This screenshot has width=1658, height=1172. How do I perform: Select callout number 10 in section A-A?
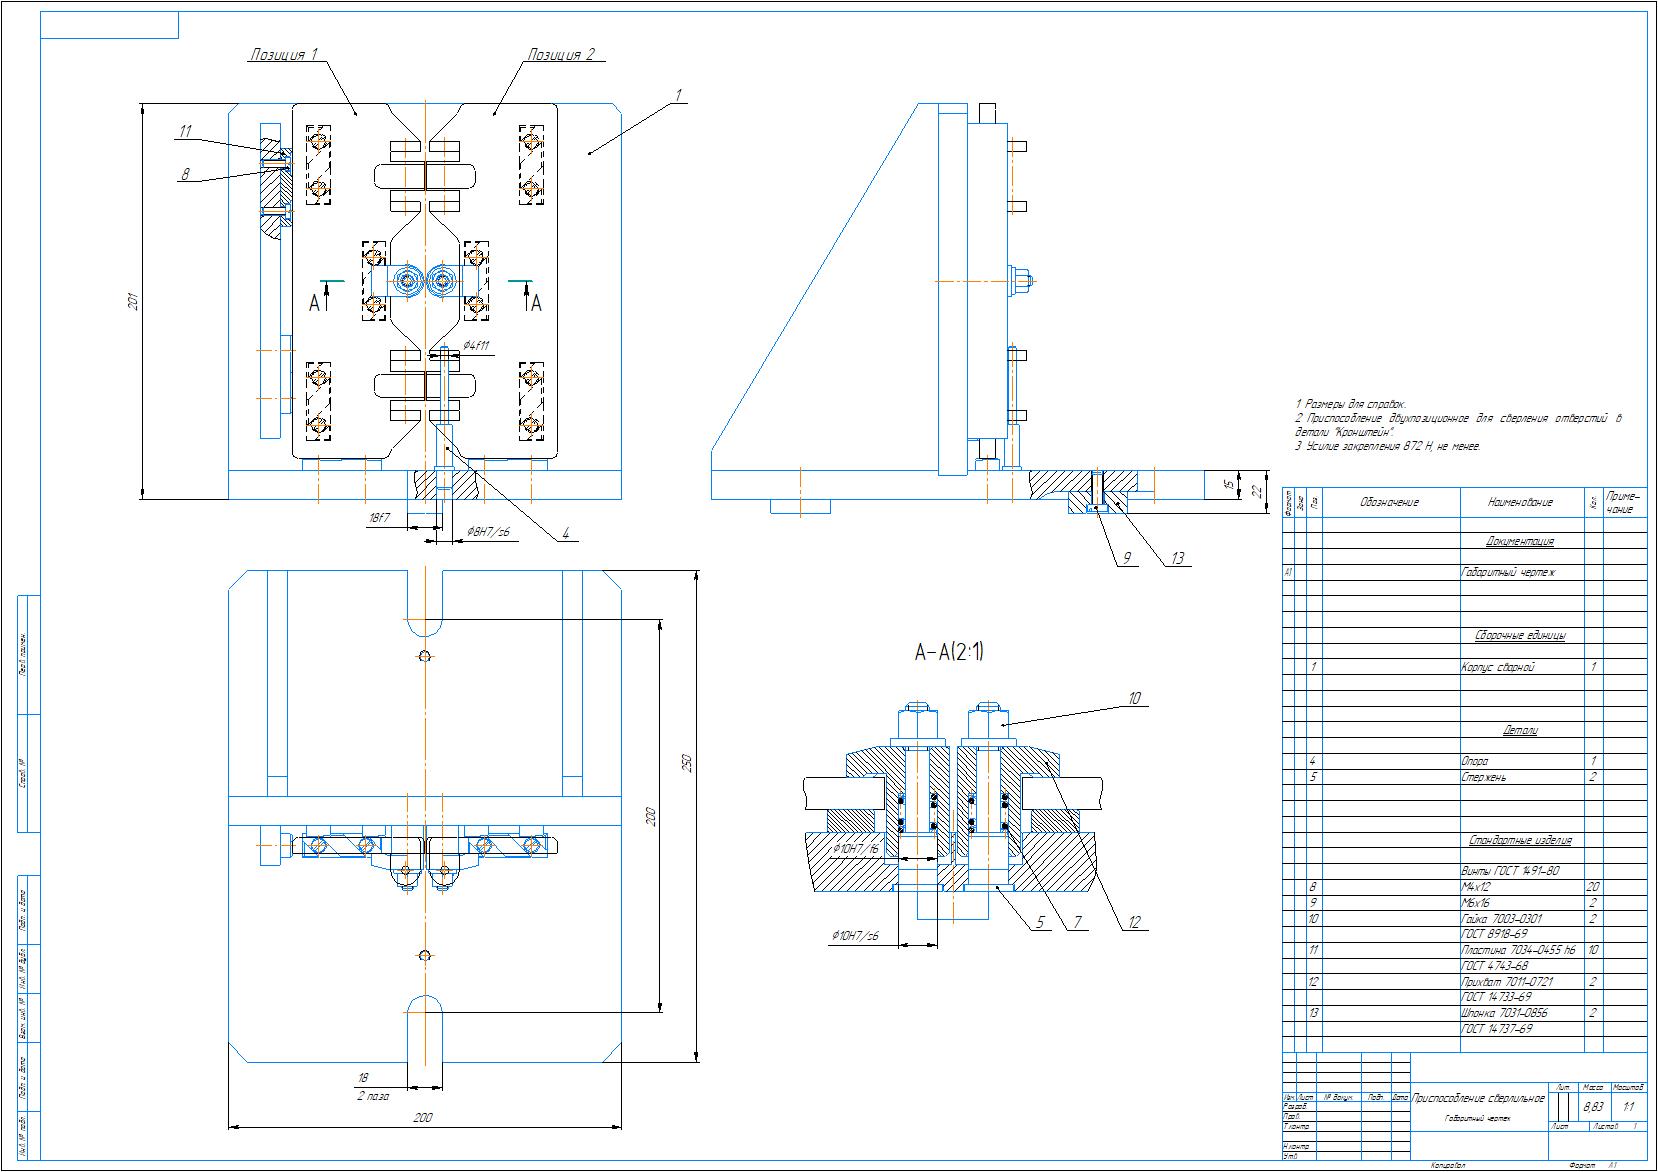pyautogui.click(x=1134, y=699)
